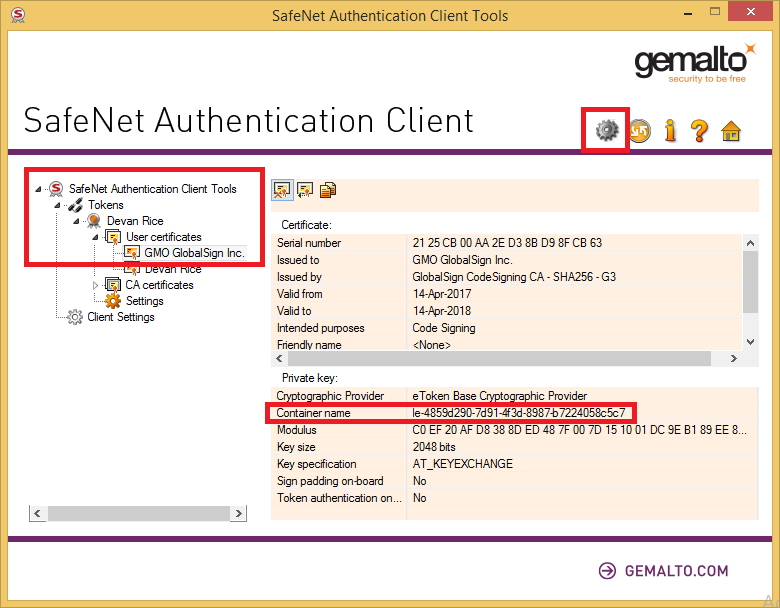Select CA certificates tree item

(x=159, y=285)
